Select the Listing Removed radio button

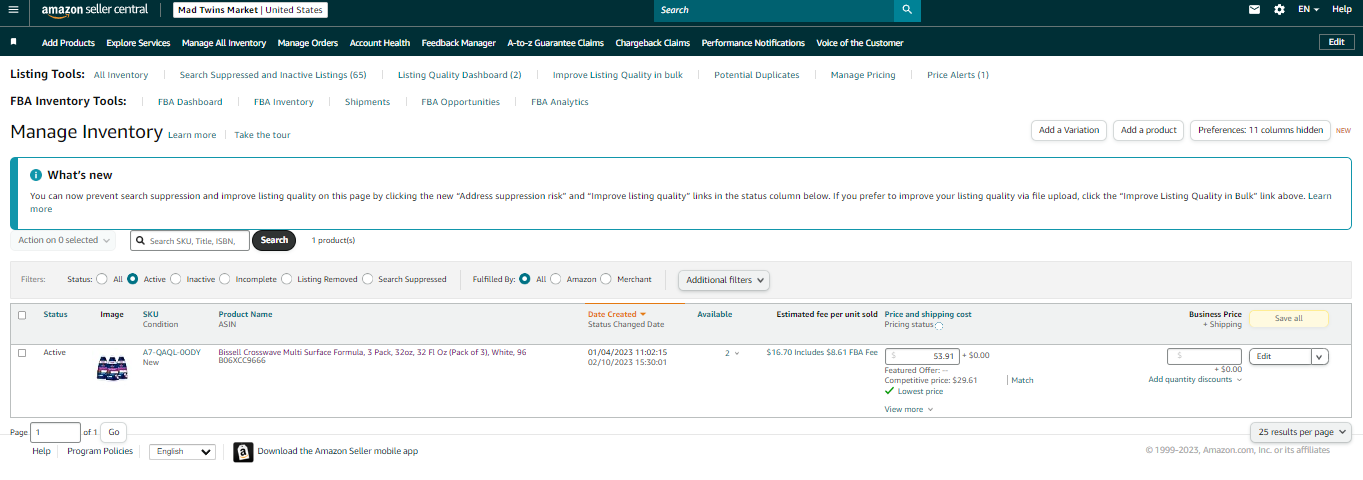click(x=287, y=279)
